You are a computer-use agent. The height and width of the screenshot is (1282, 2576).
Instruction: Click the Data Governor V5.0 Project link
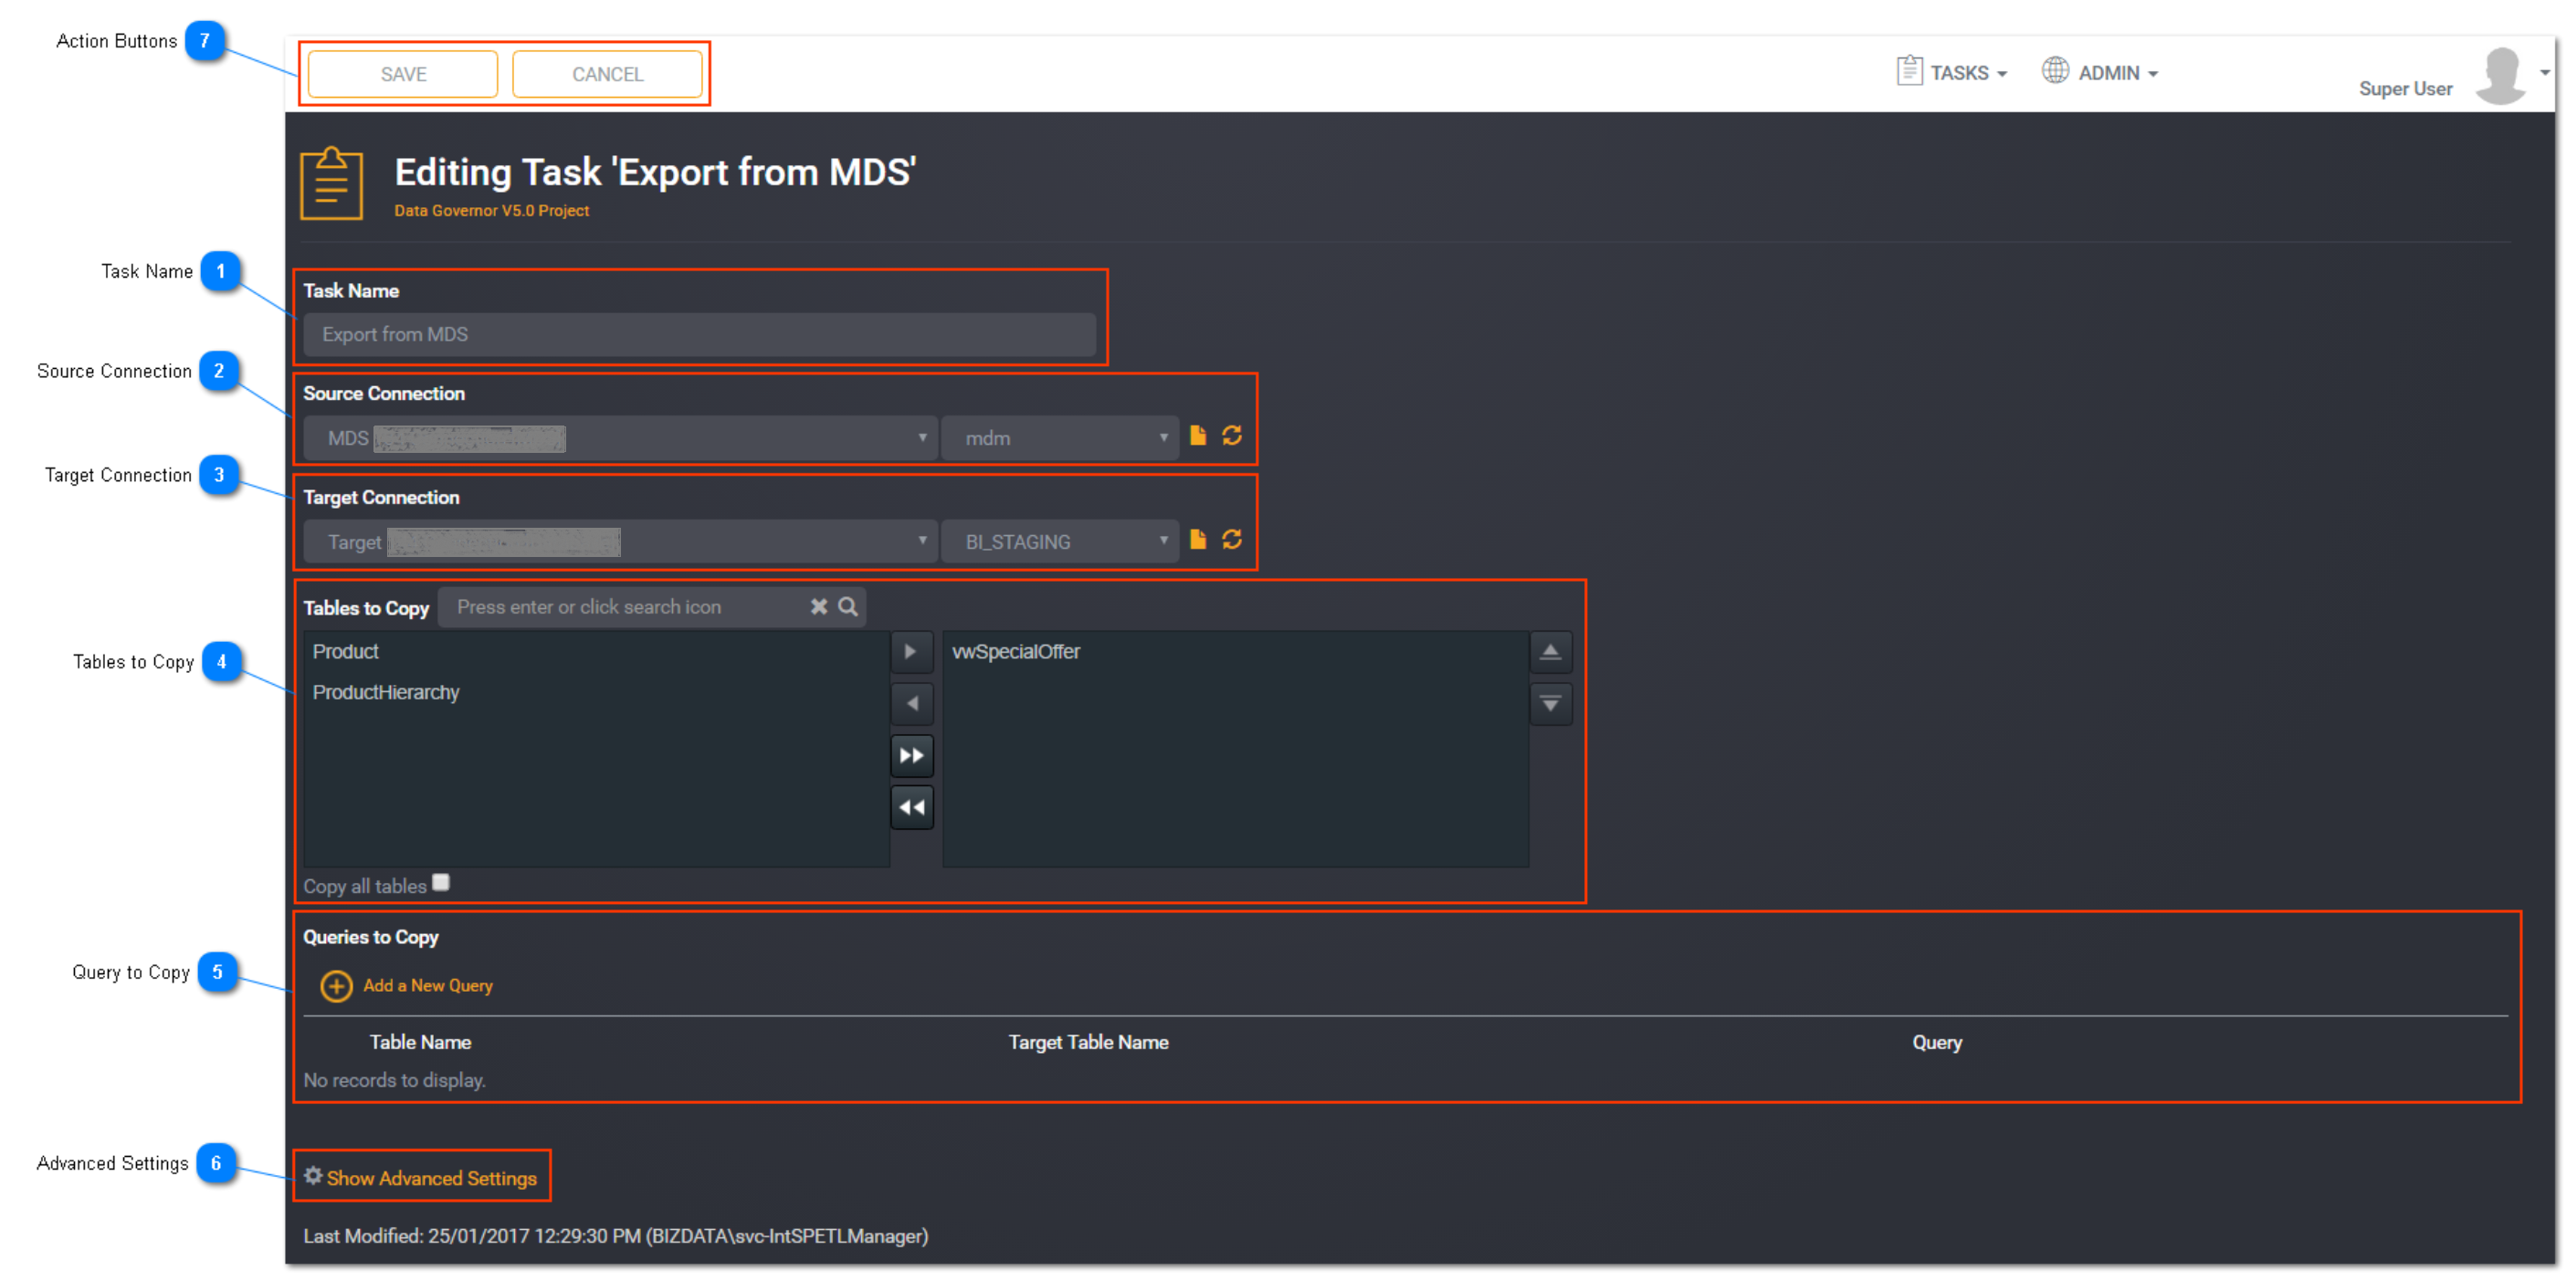492,211
